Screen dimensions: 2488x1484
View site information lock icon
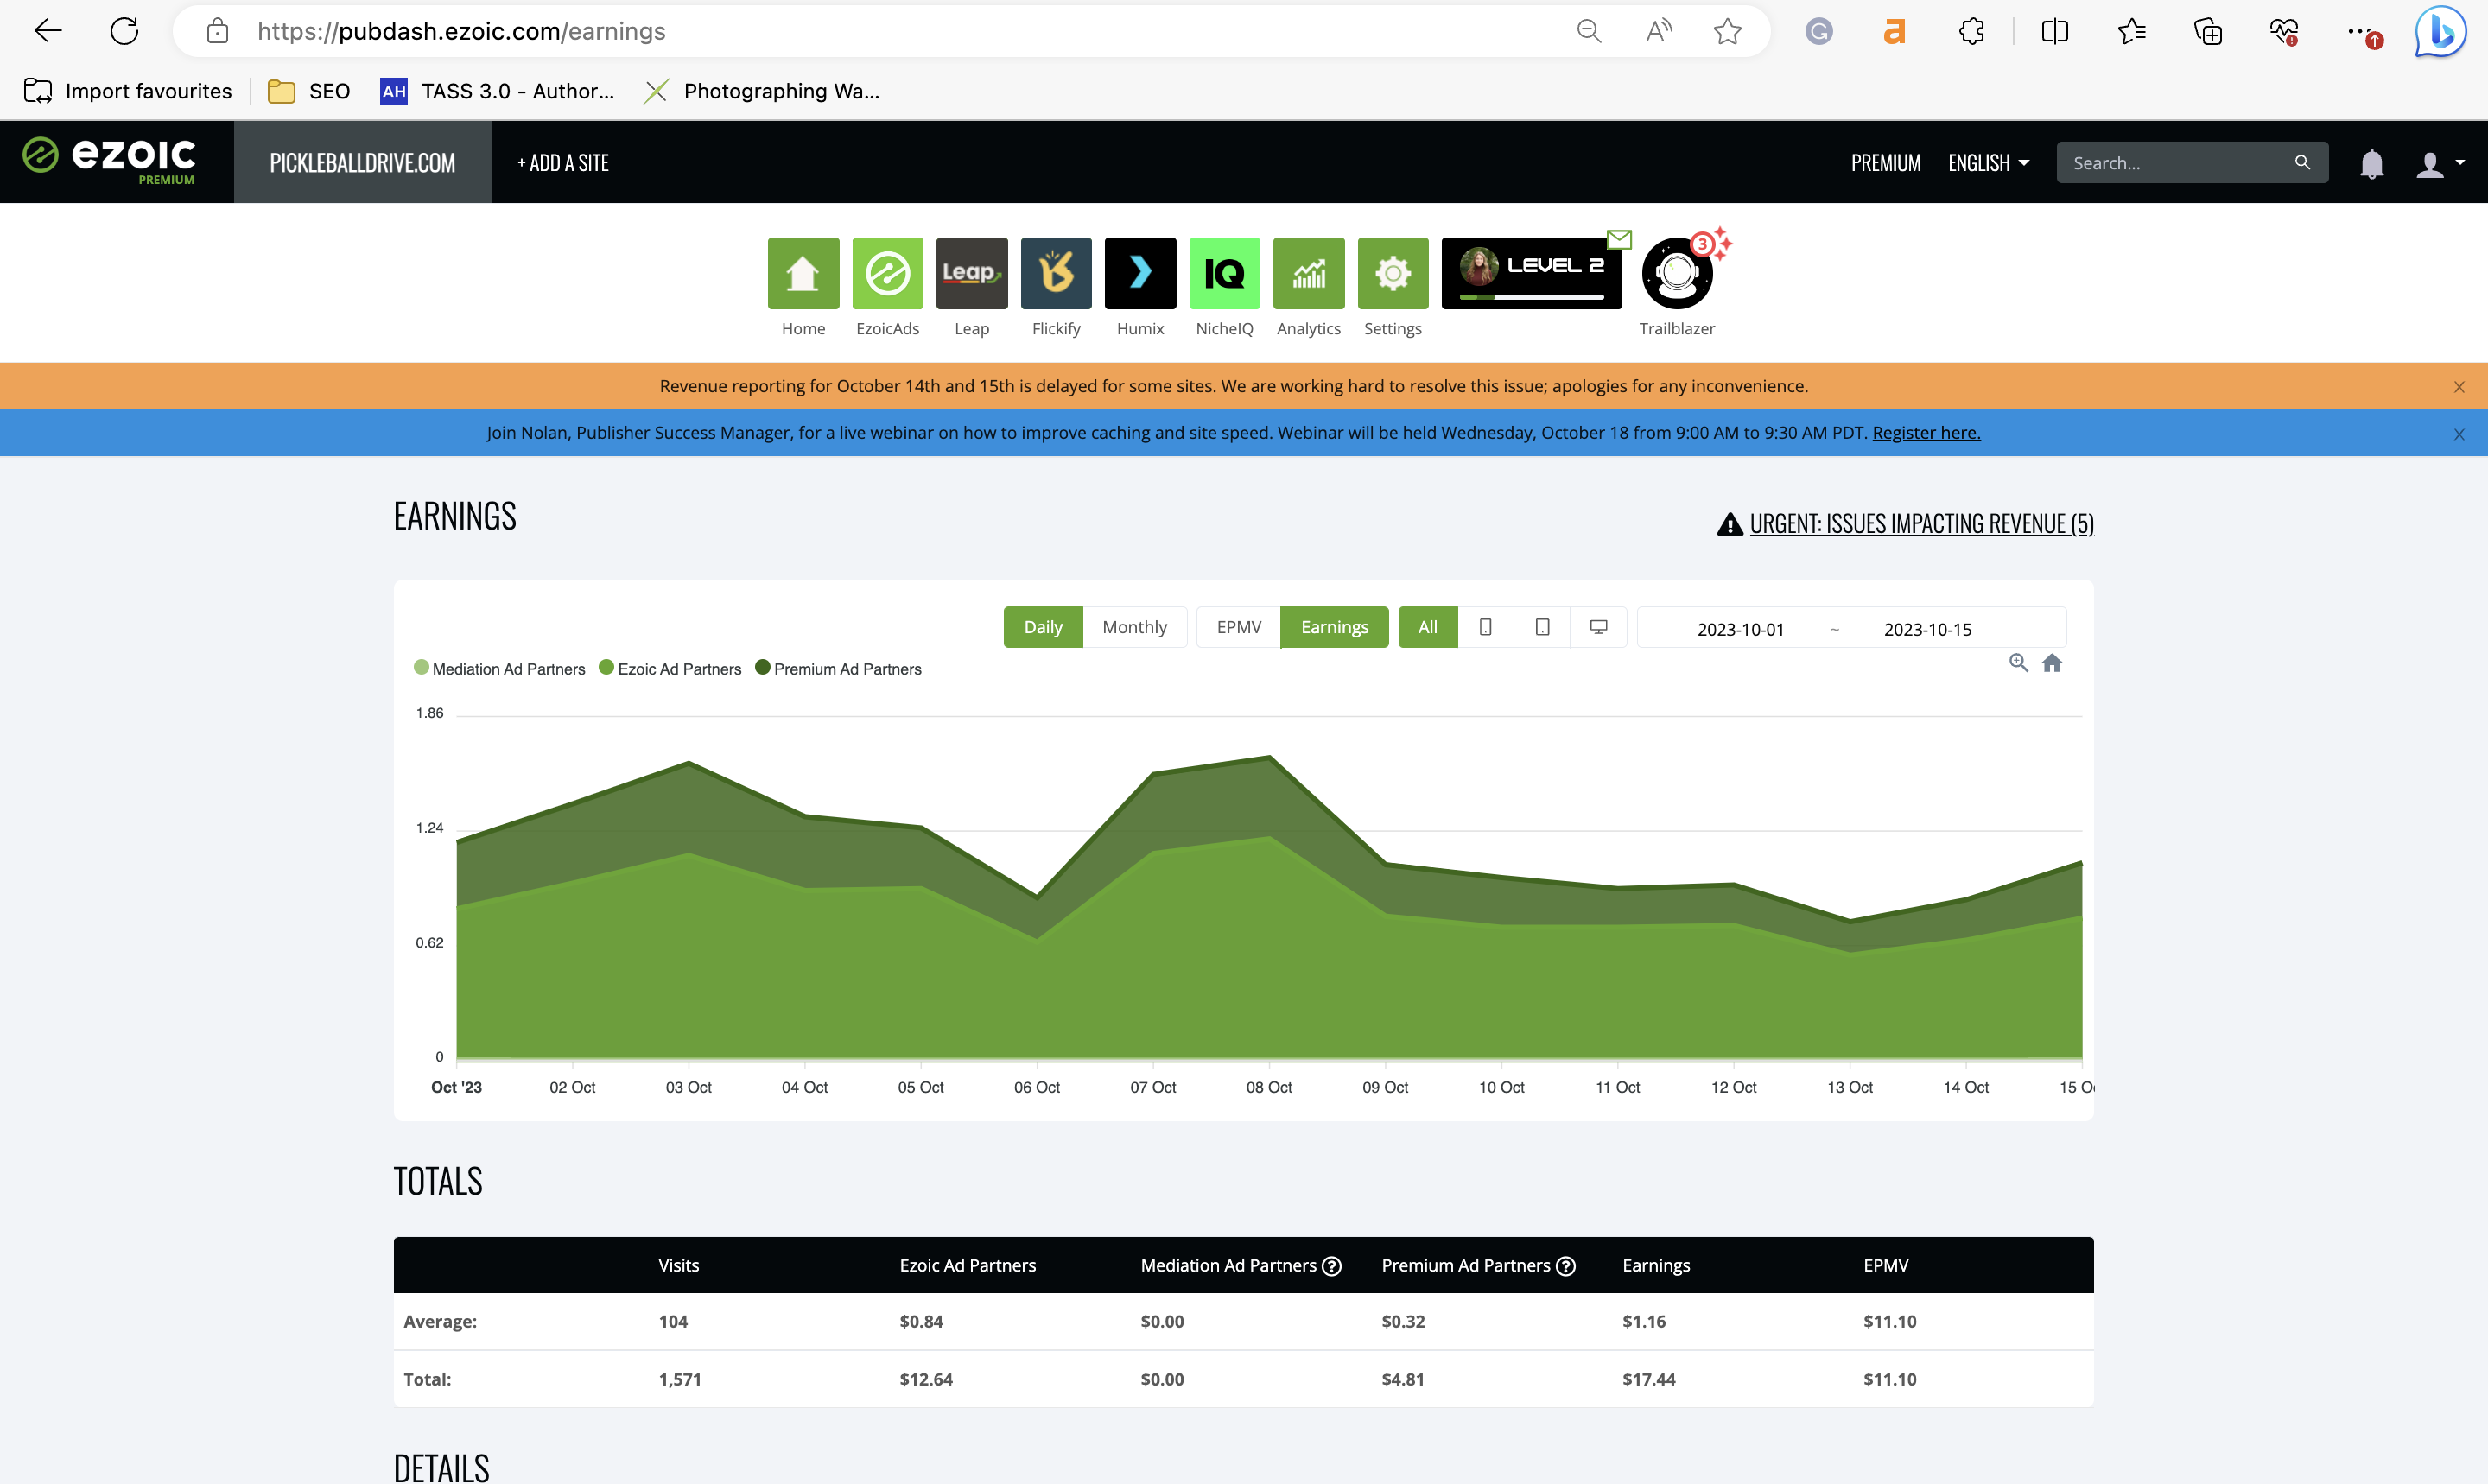(217, 31)
